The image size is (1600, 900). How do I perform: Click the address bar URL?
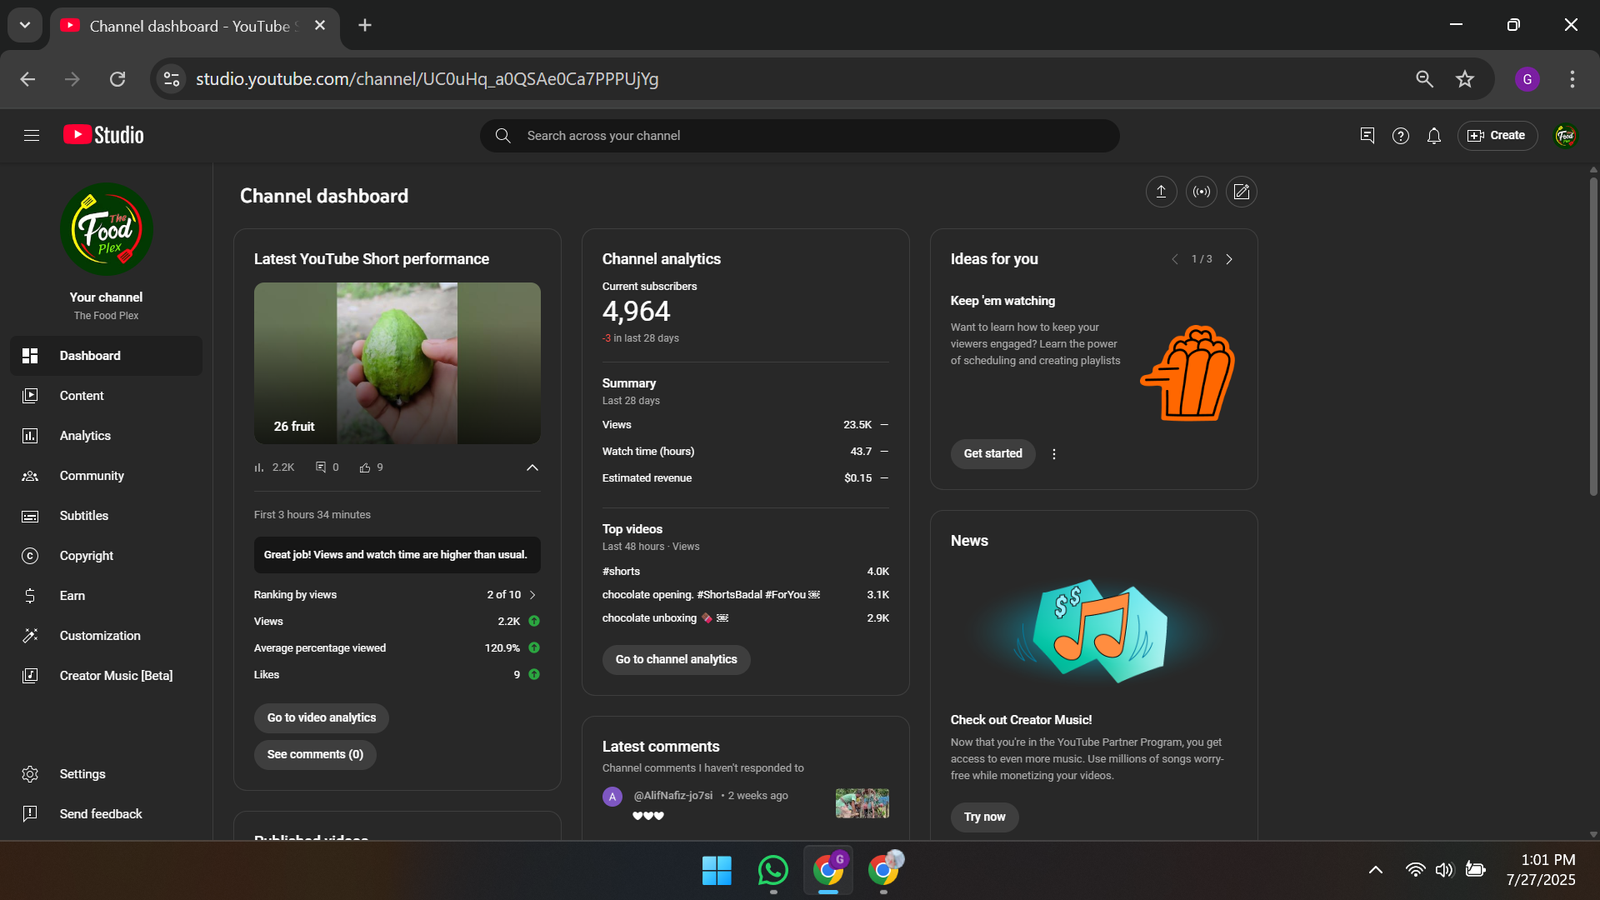(427, 79)
